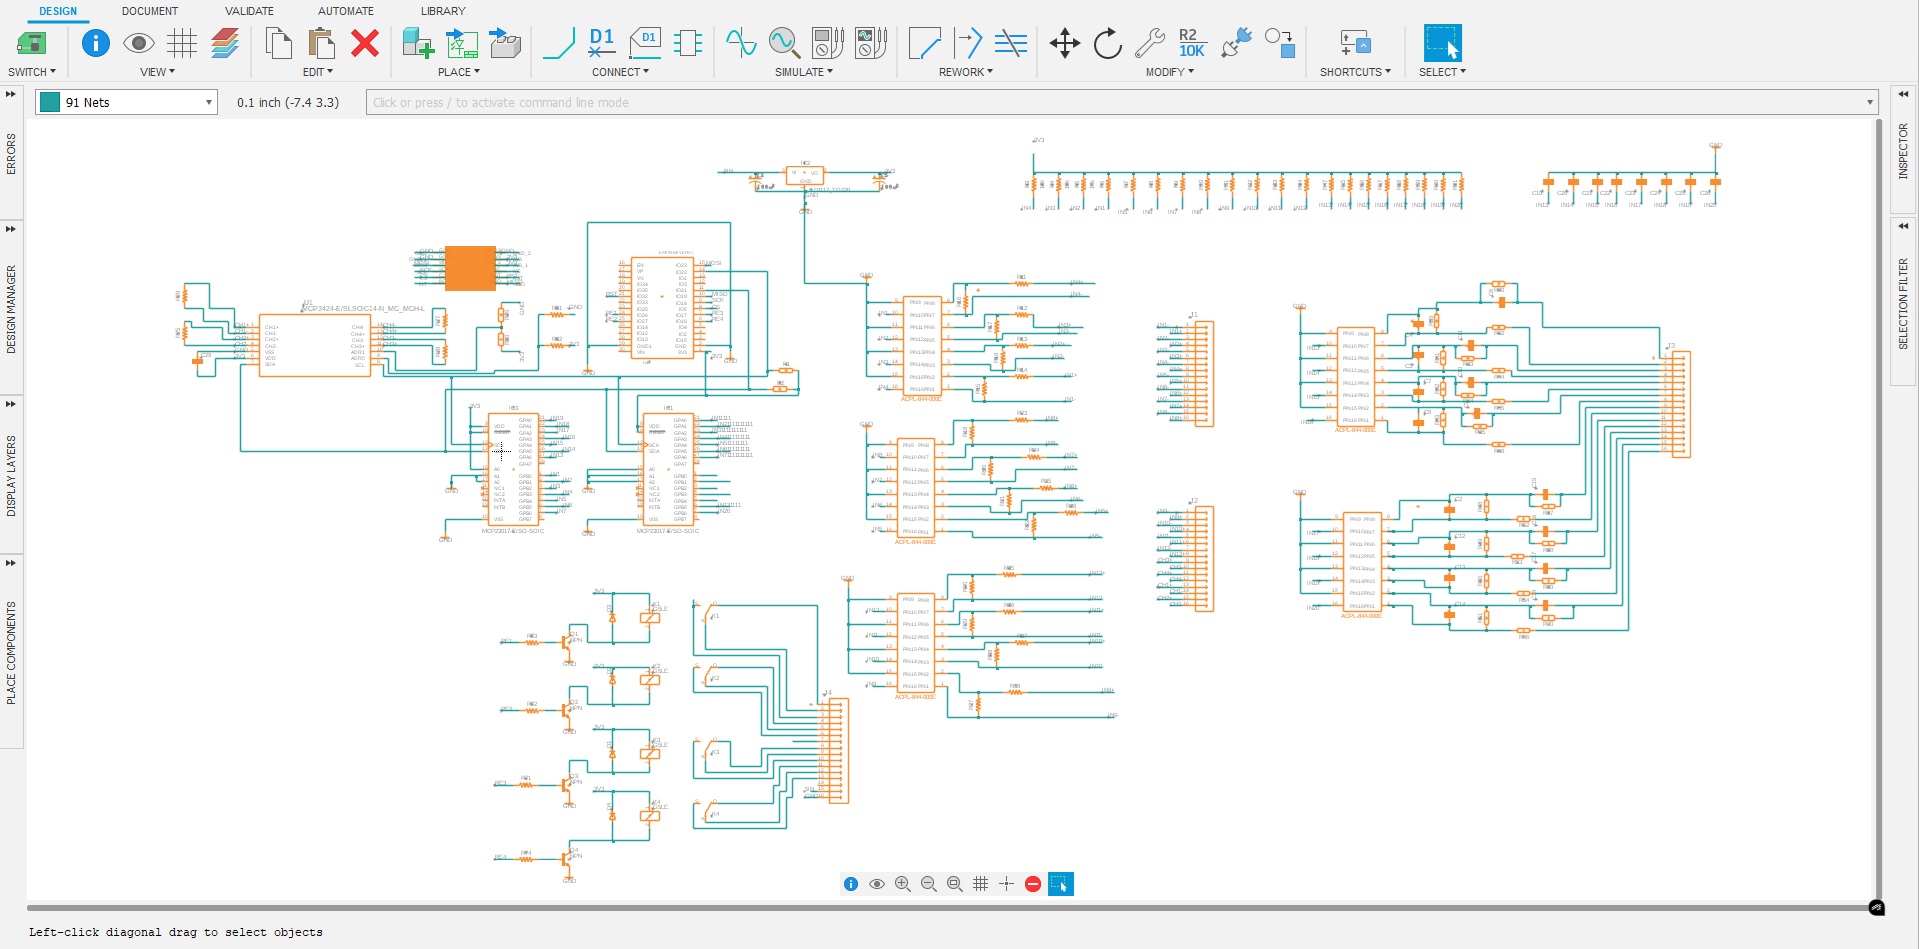Click the Paste clipboard icon

tap(321, 43)
